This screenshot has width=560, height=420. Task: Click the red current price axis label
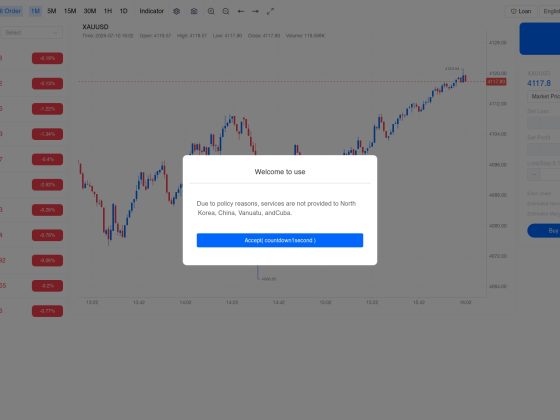tap(496, 82)
